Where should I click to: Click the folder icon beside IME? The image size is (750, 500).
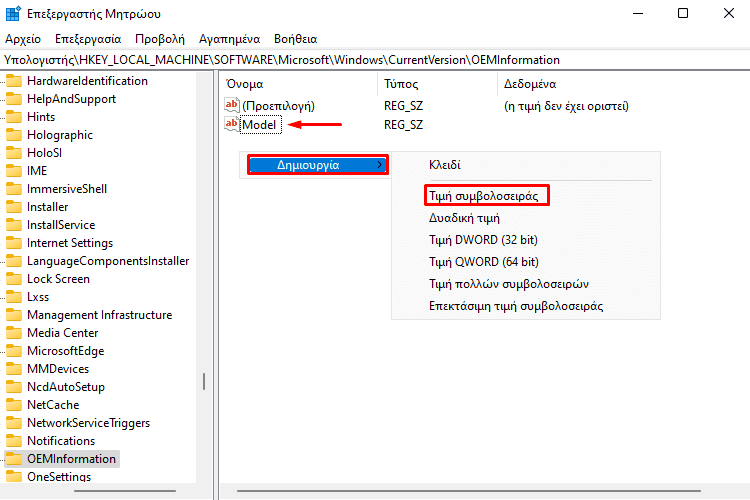pos(14,171)
